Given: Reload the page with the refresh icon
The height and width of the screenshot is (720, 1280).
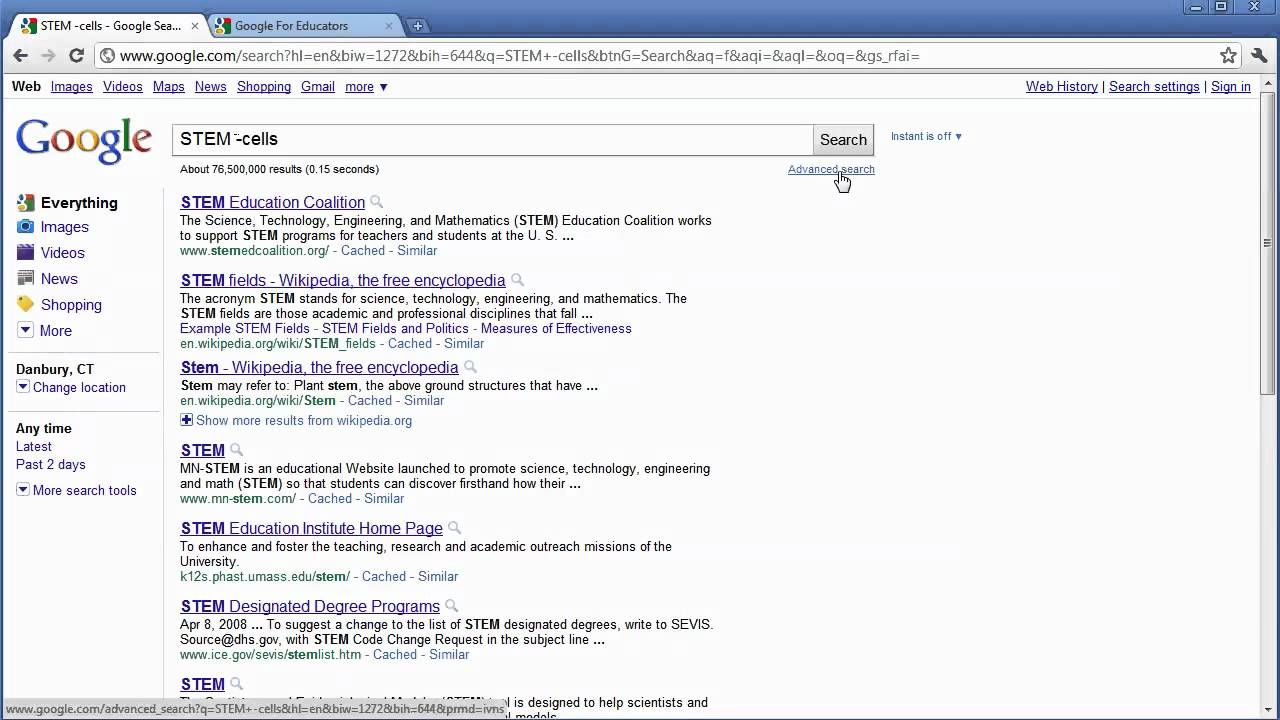Looking at the screenshot, I should point(76,56).
